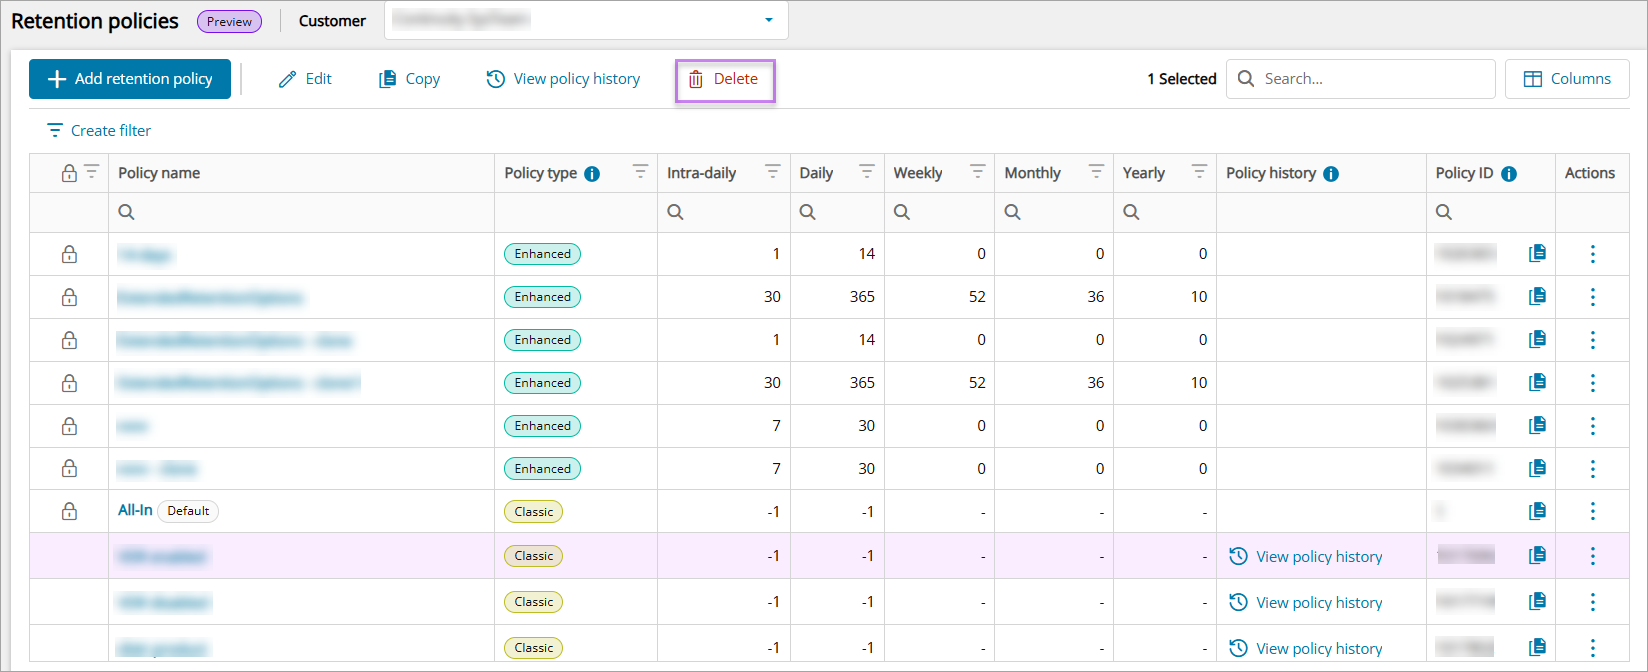
Task: Click the top Search field
Action: [x=1370, y=79]
